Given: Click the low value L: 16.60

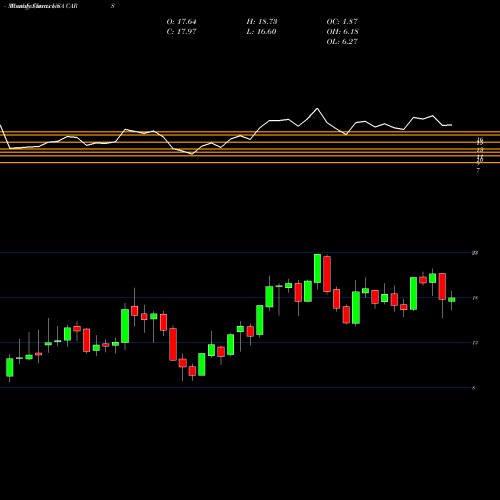Looking at the screenshot, I should [x=262, y=32].
